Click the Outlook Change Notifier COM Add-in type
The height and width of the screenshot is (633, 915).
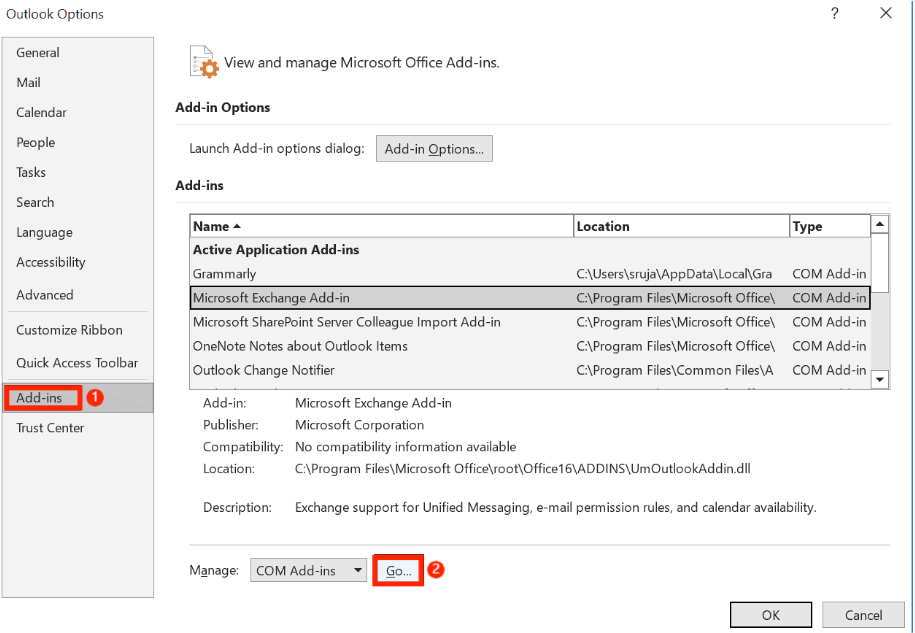[x=829, y=370]
